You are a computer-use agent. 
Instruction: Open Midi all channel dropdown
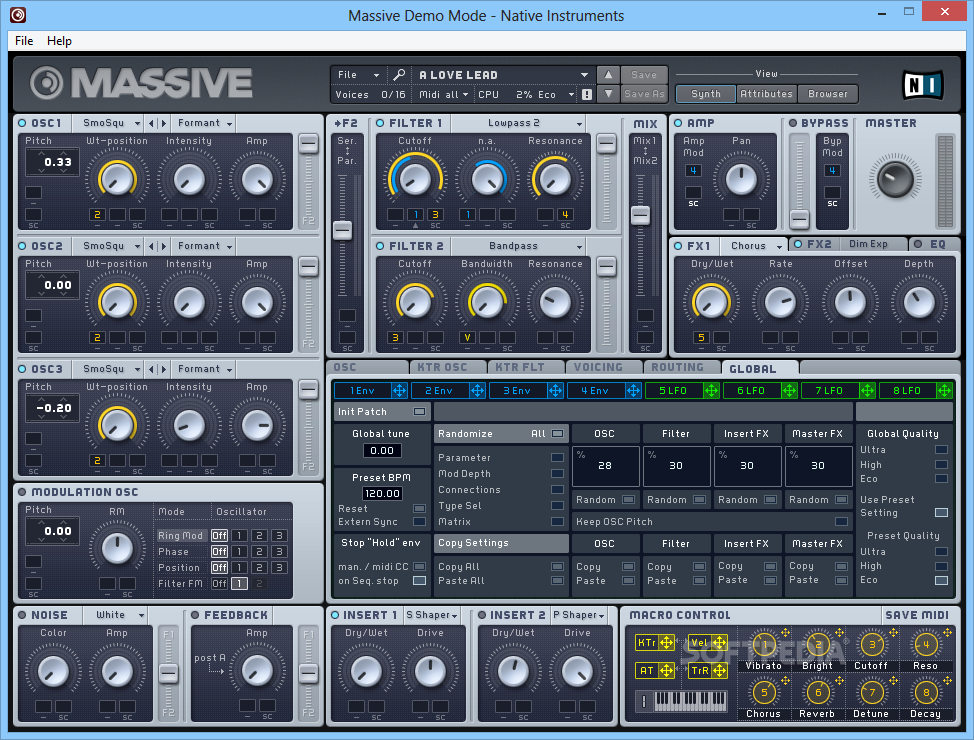coord(443,94)
